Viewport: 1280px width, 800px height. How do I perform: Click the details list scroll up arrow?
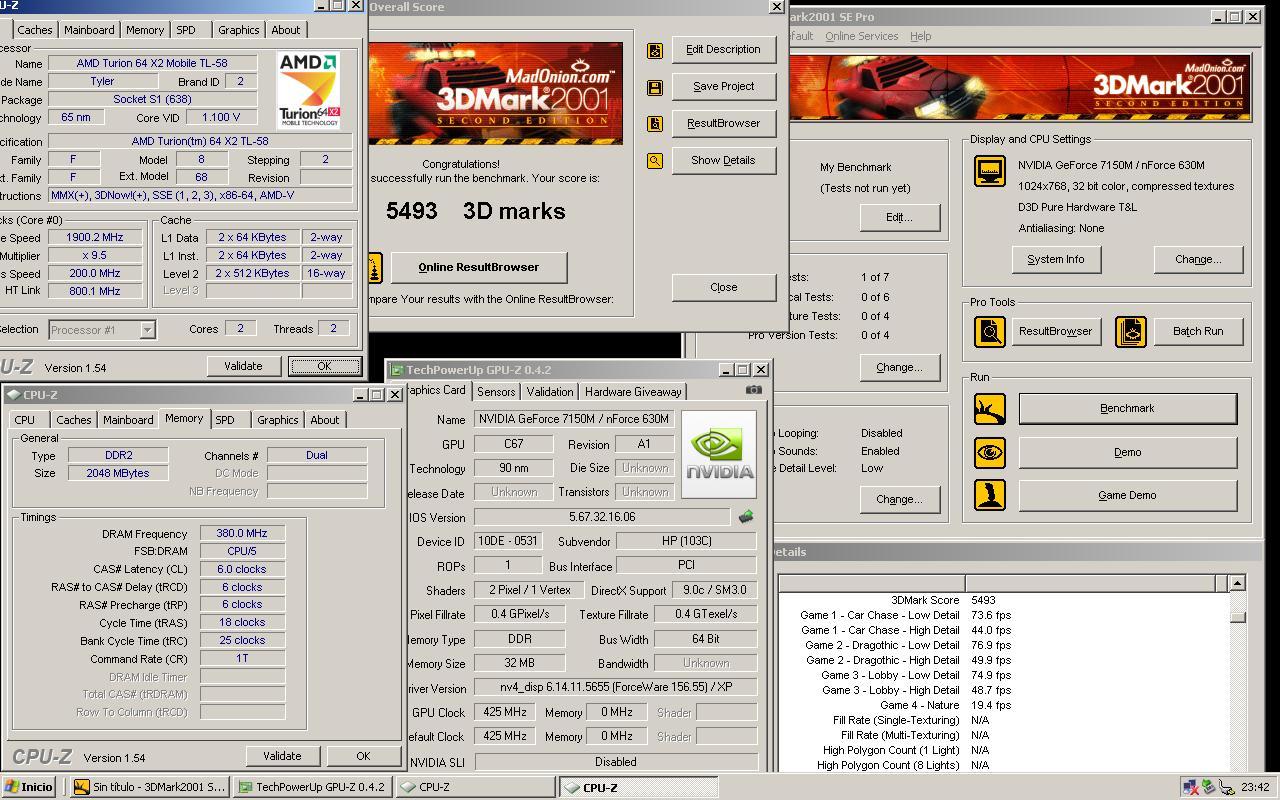click(x=1237, y=583)
